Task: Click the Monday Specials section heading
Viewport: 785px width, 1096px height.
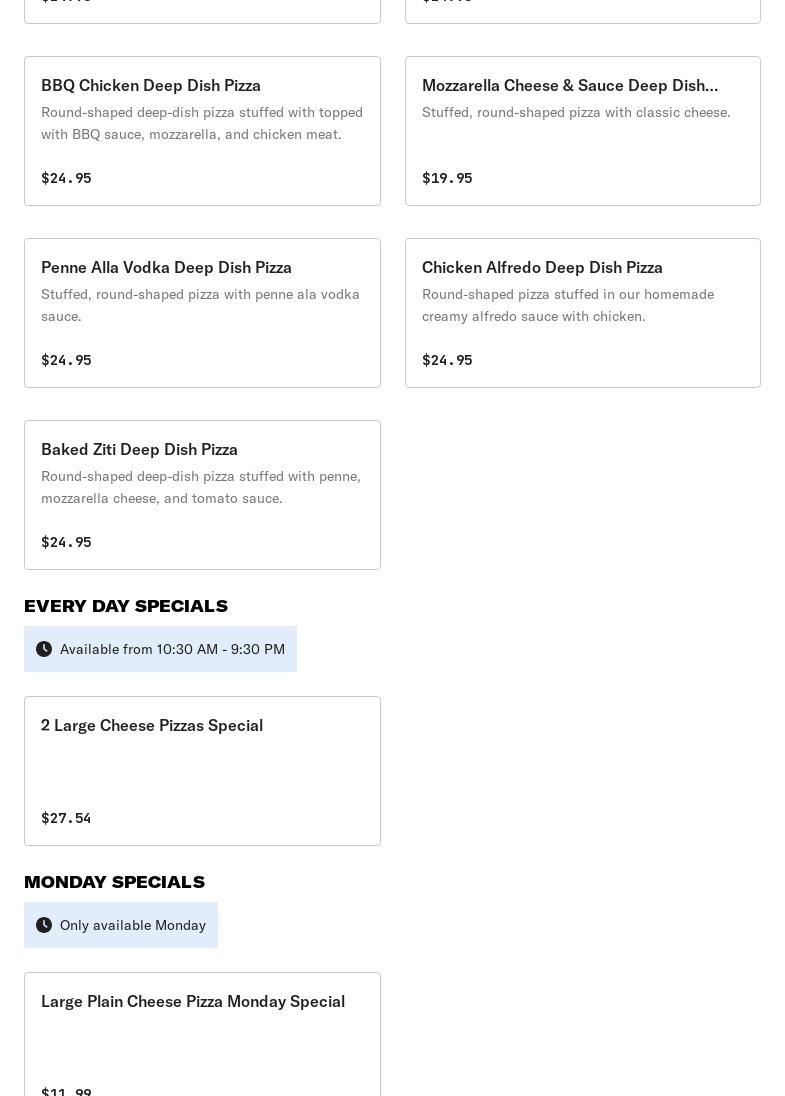Action: pos(114,882)
